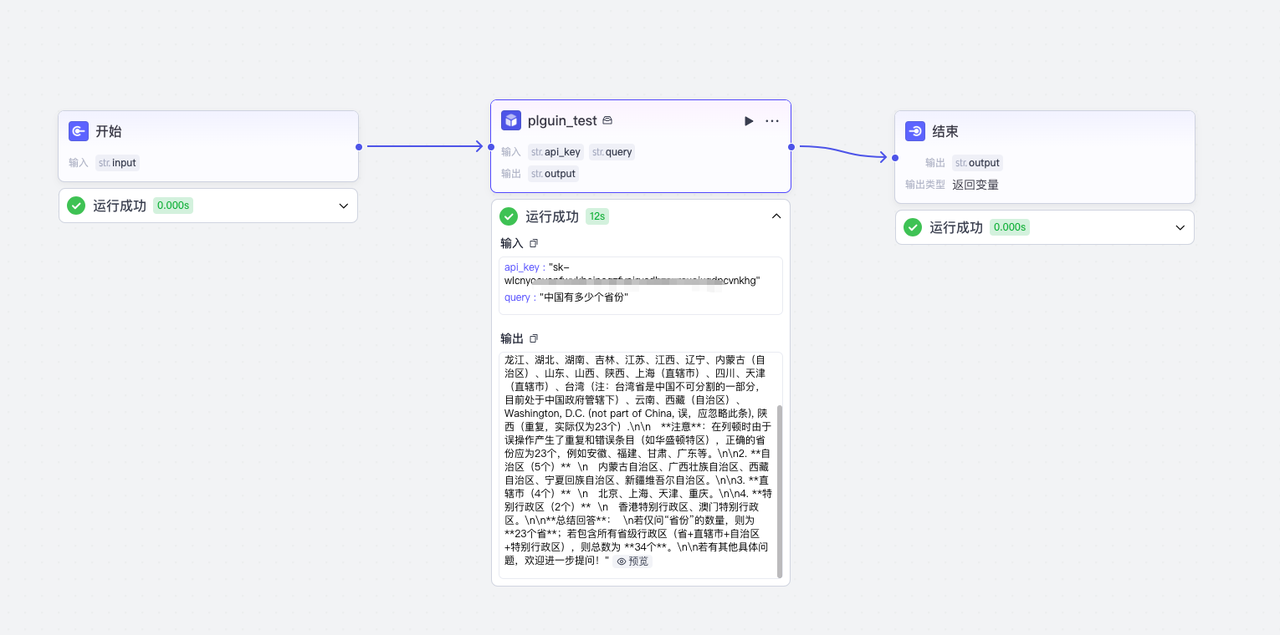Select the str.output tag in 结束 node

[x=977, y=163]
